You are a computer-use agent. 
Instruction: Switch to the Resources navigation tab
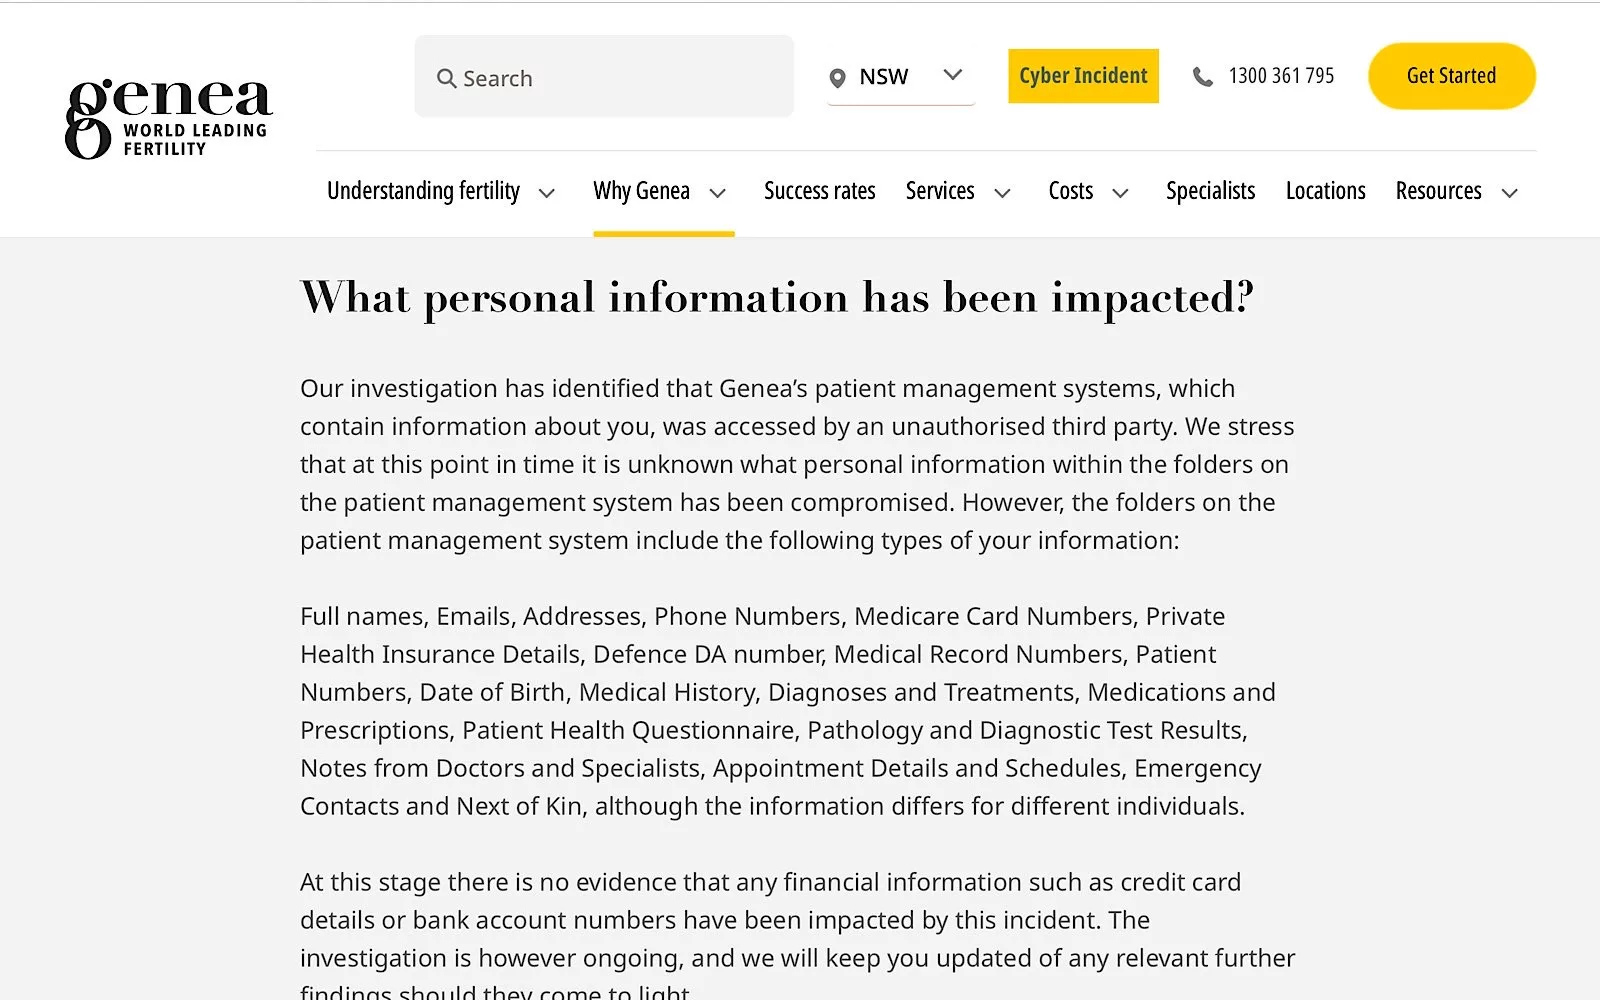click(x=1438, y=190)
